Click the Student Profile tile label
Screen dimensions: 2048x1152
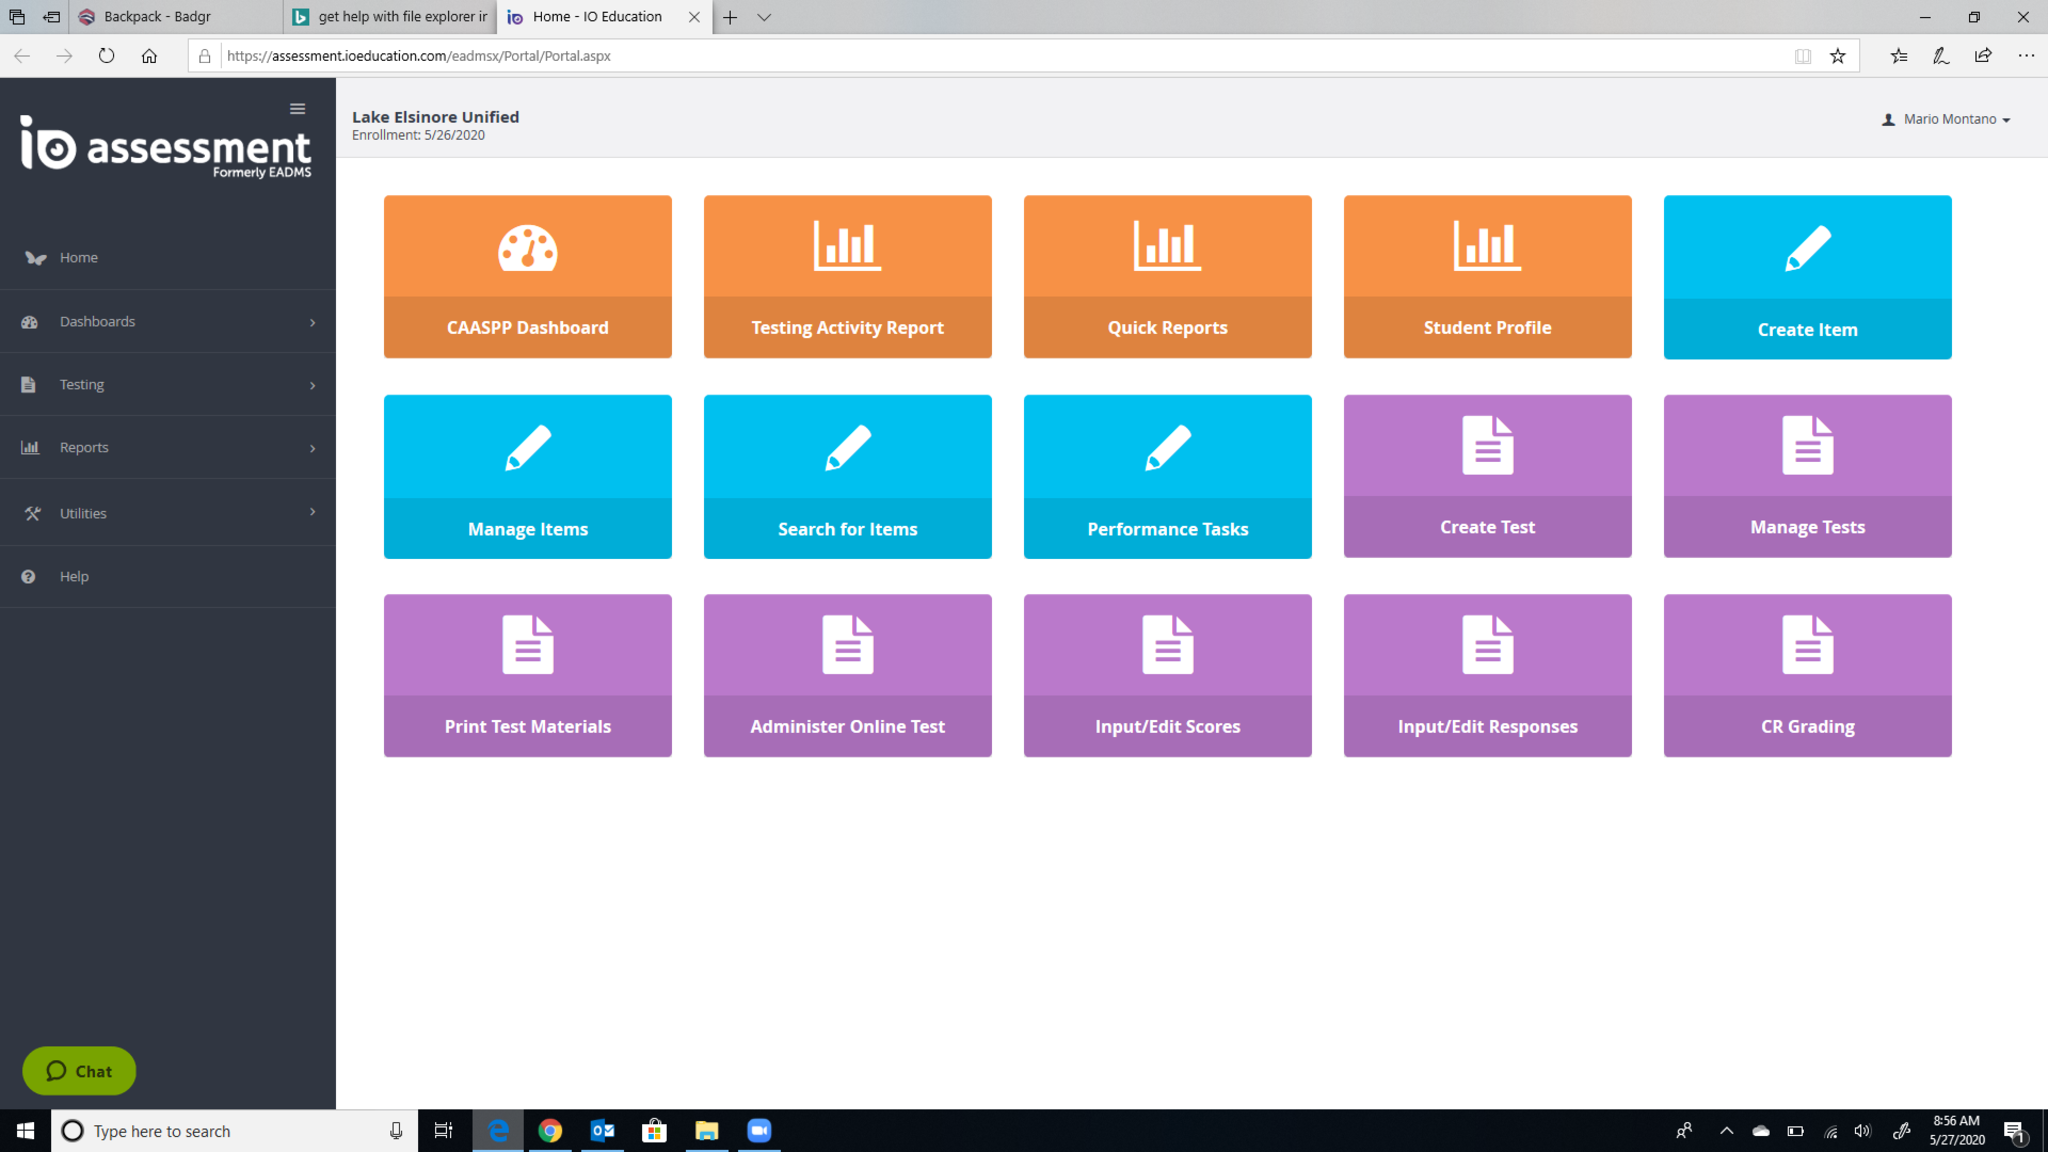(1487, 328)
